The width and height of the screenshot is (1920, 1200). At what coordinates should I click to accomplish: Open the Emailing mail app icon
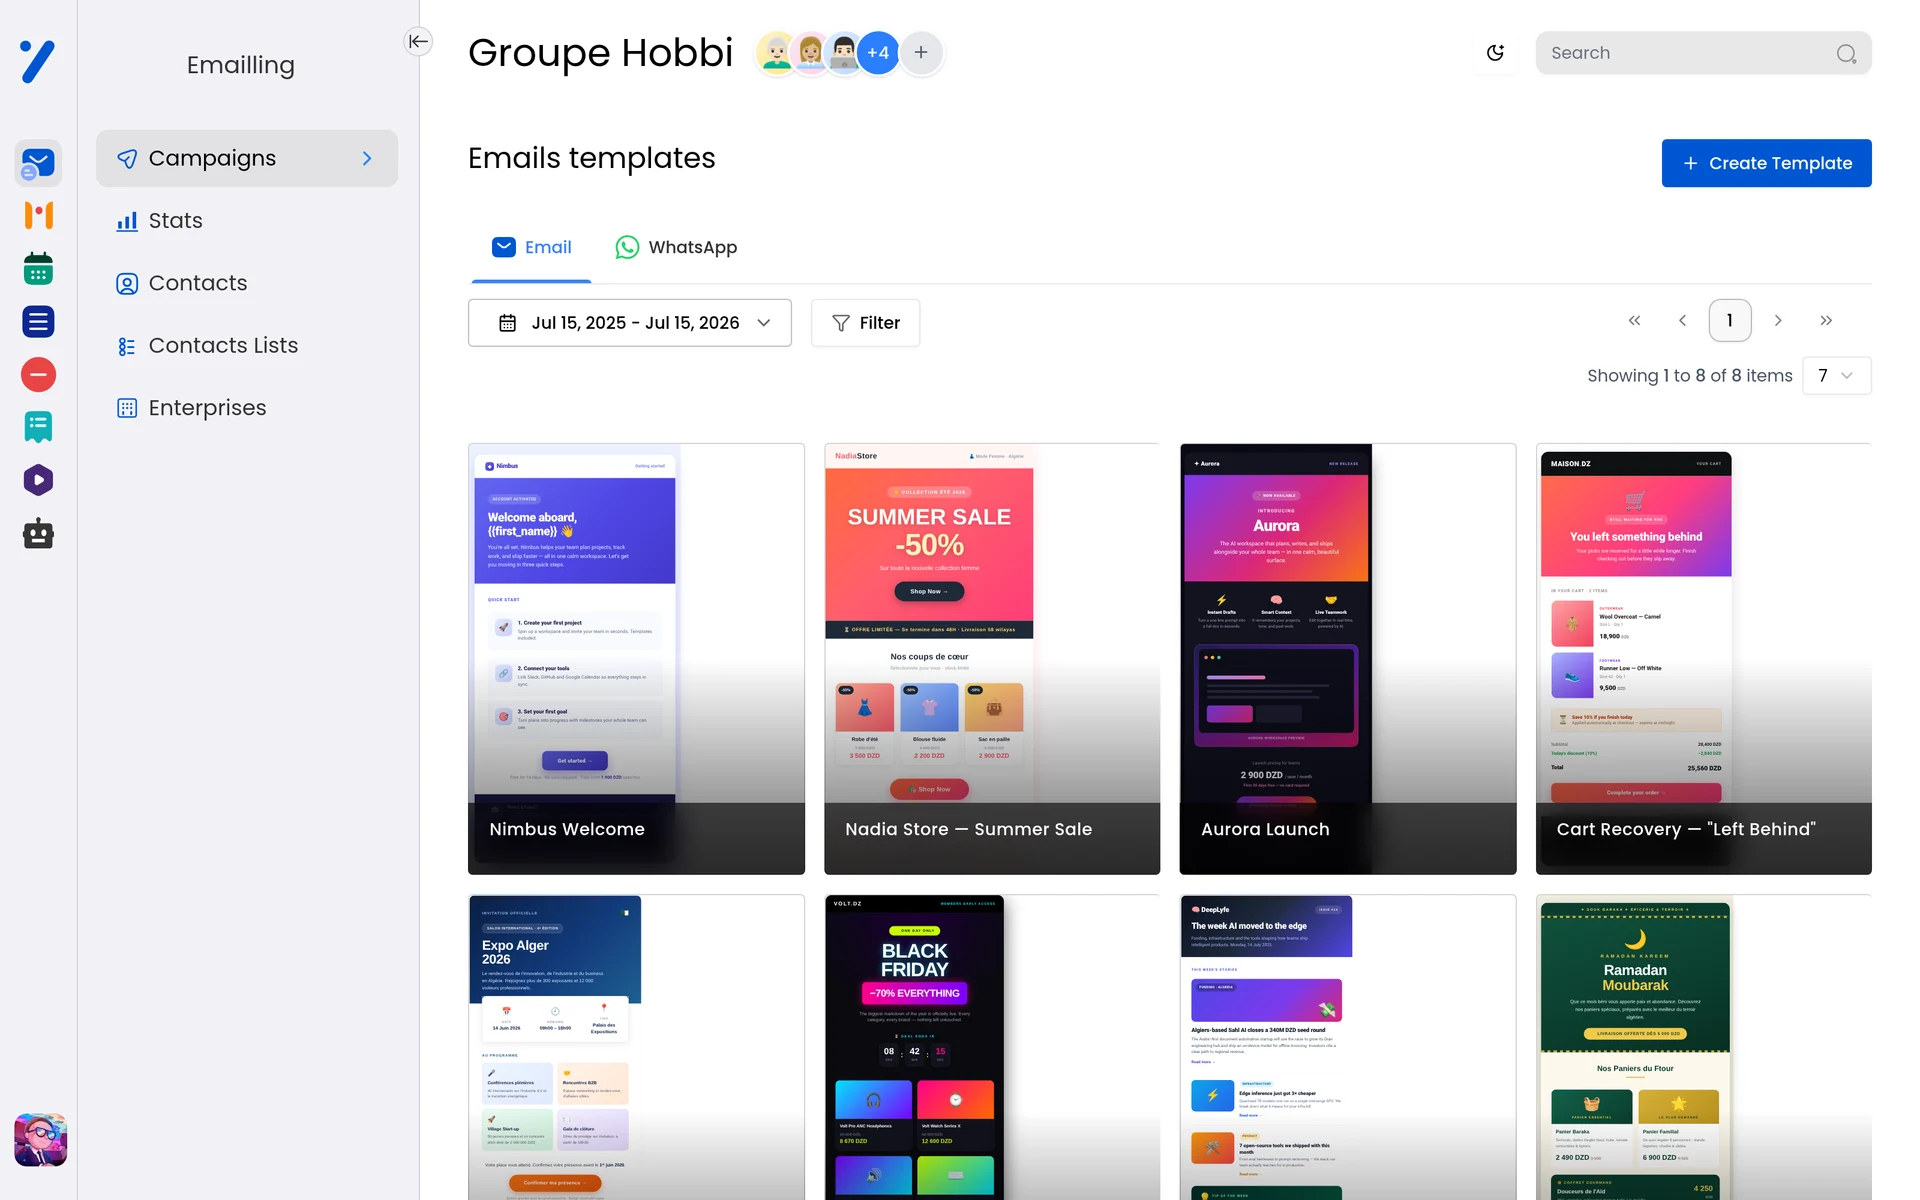click(x=38, y=163)
